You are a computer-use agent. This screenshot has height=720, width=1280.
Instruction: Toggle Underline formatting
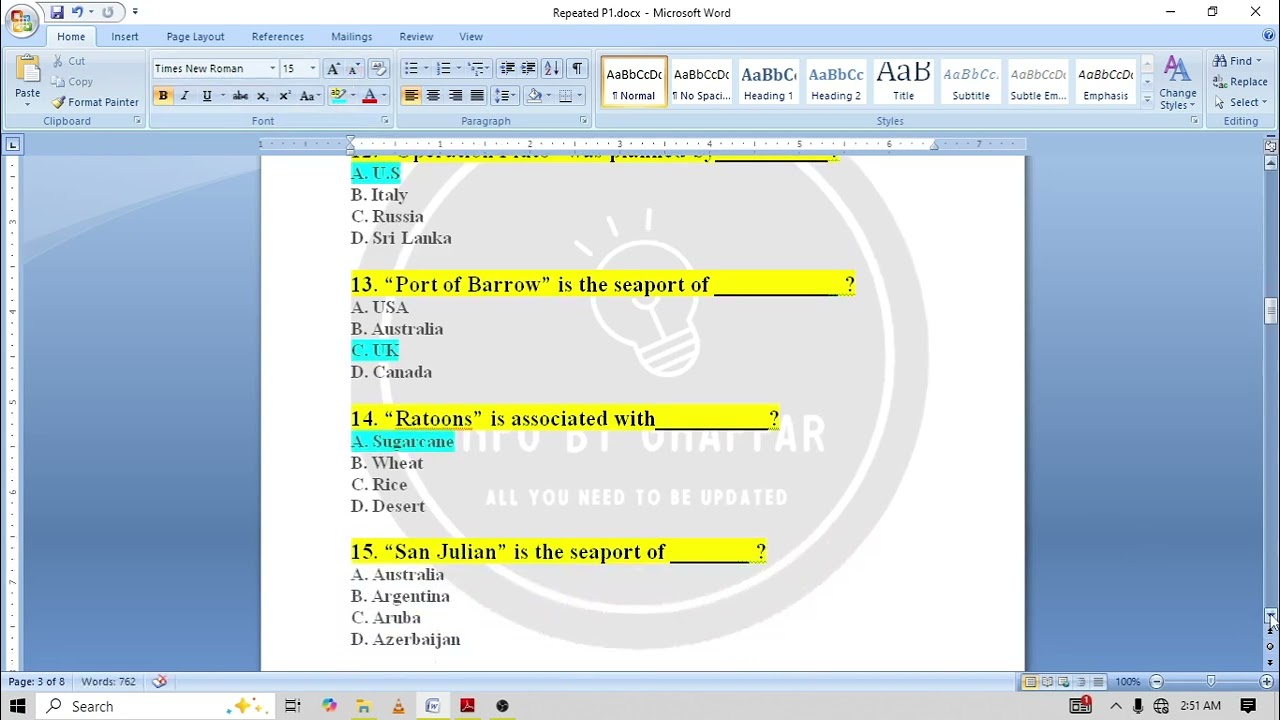point(207,96)
